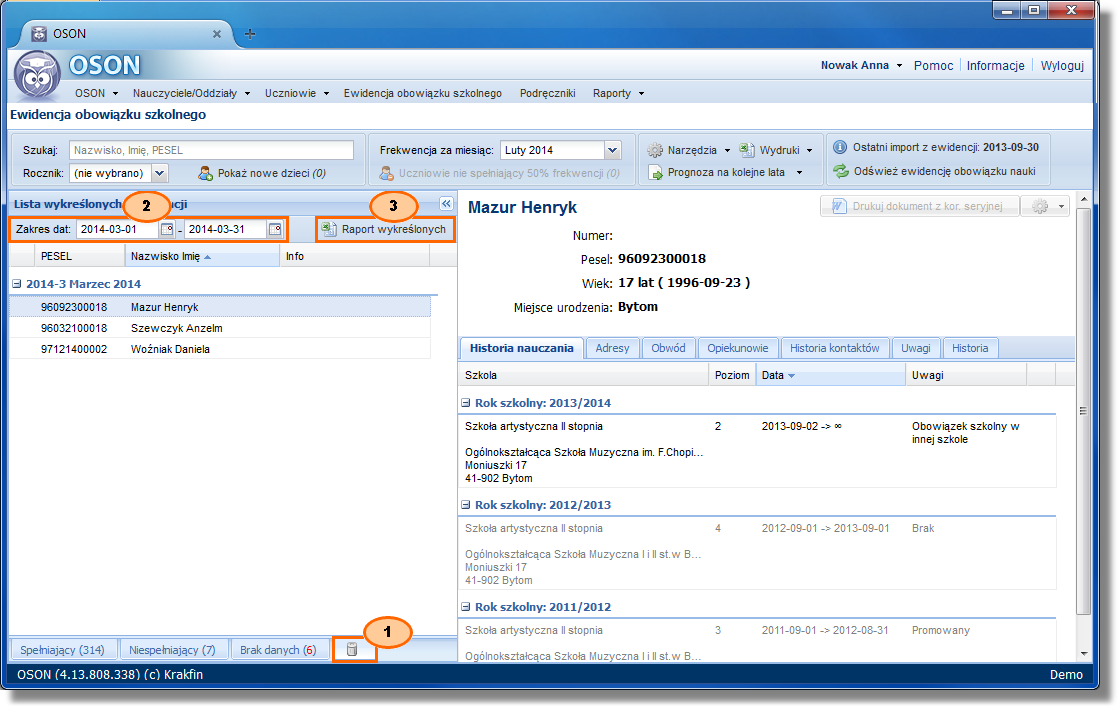Click the Wyloguj link
Viewport: 1119px width, 709px height.
point(1062,65)
